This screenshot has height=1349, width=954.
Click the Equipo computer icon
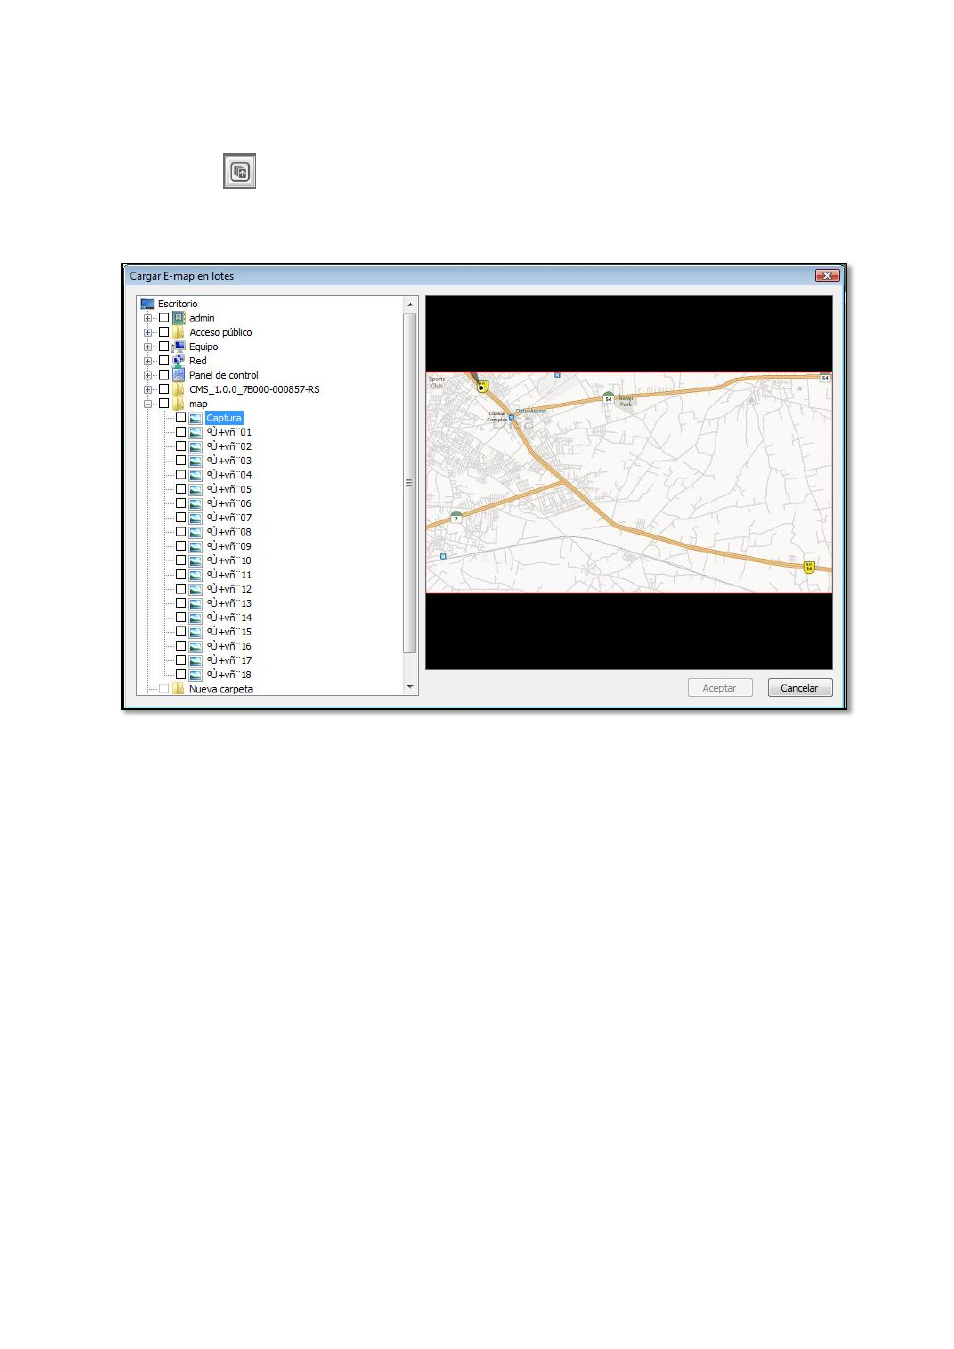click(x=179, y=346)
